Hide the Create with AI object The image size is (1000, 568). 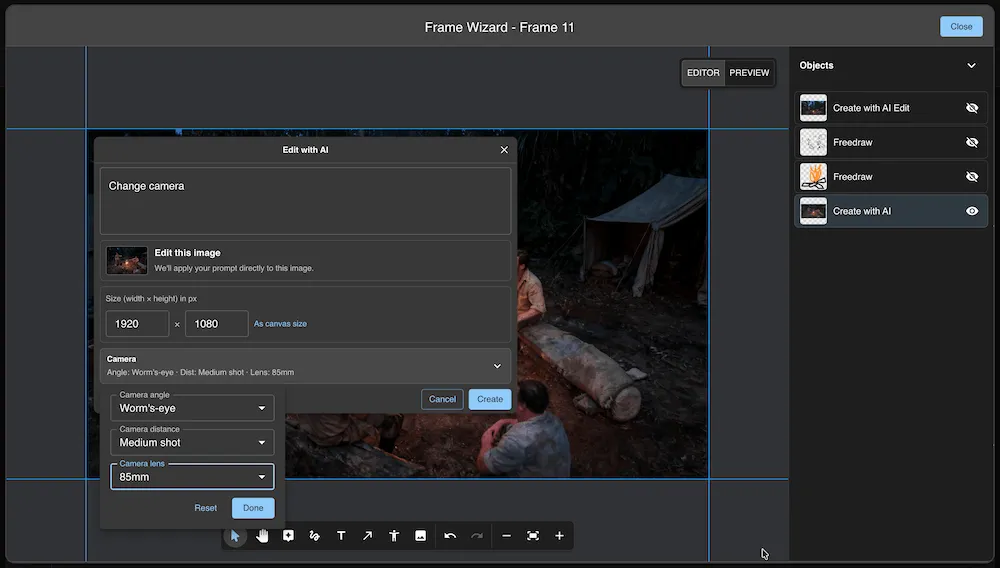972,211
